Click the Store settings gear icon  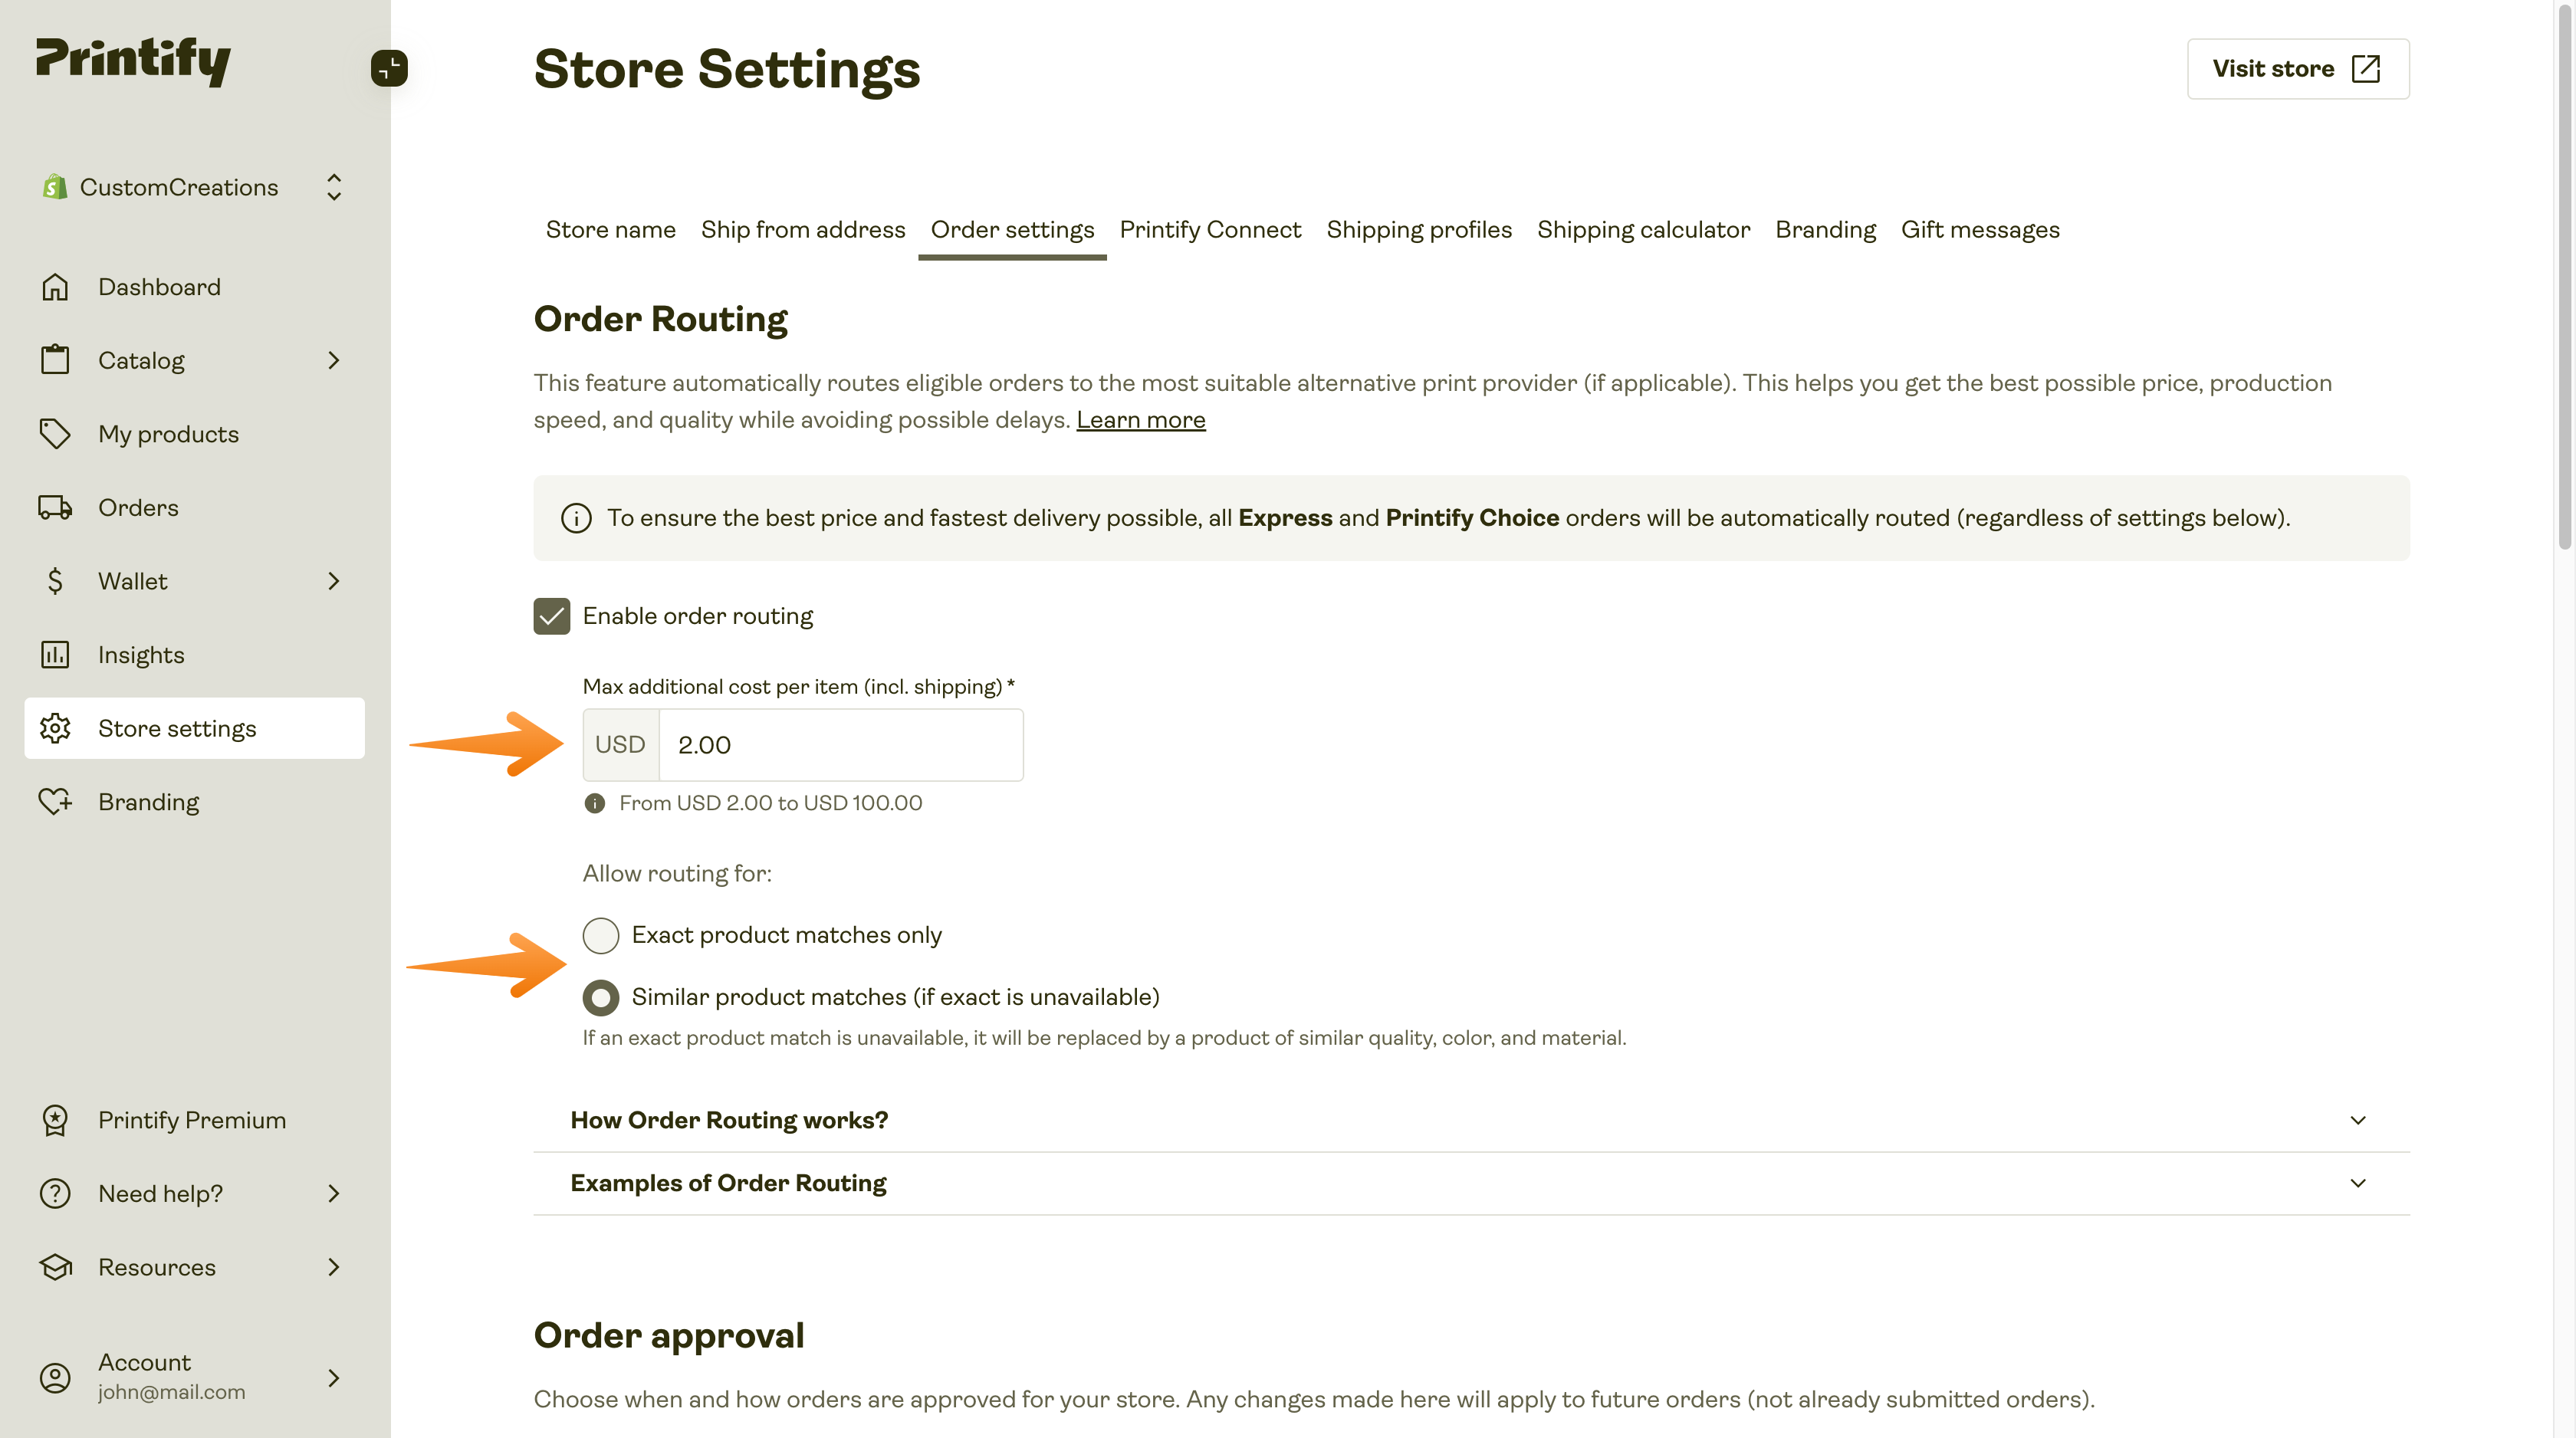(x=55, y=728)
